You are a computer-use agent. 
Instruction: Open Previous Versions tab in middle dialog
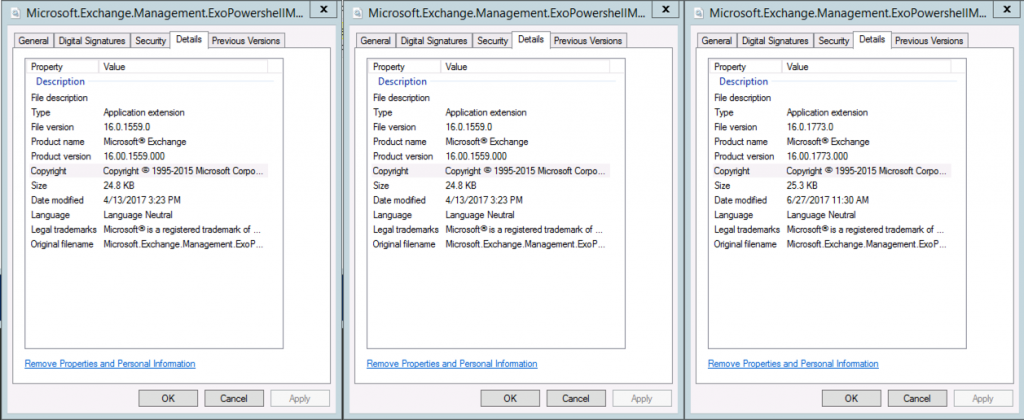pyautogui.click(x=588, y=40)
